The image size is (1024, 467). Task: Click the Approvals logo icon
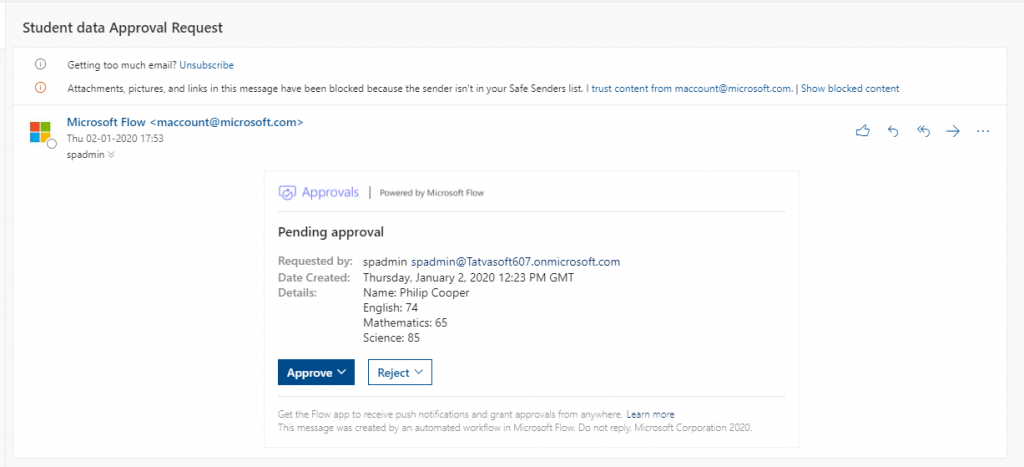pos(287,192)
